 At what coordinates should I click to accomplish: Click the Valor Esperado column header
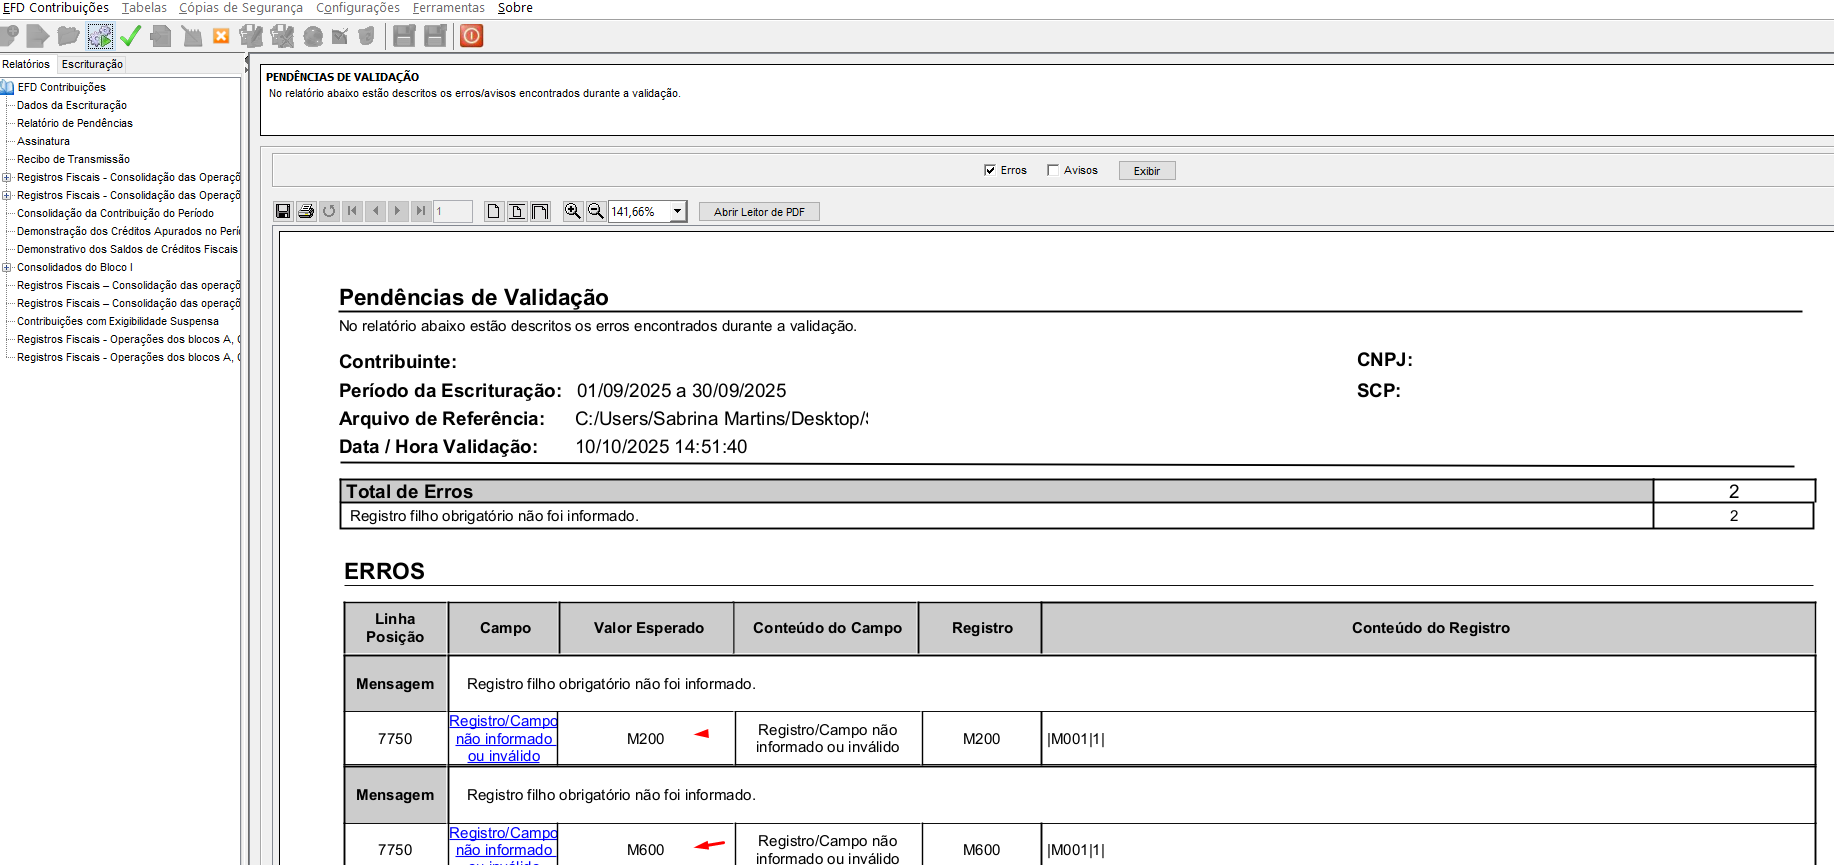[648, 628]
